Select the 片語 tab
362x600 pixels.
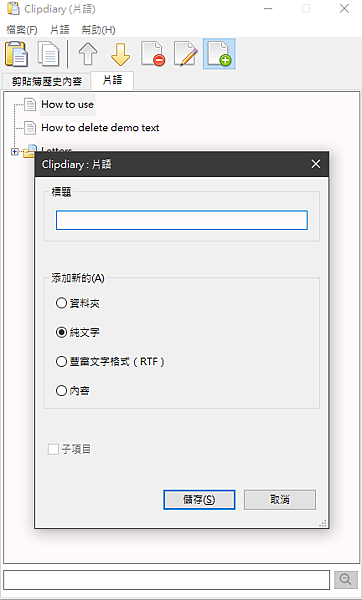(x=112, y=80)
